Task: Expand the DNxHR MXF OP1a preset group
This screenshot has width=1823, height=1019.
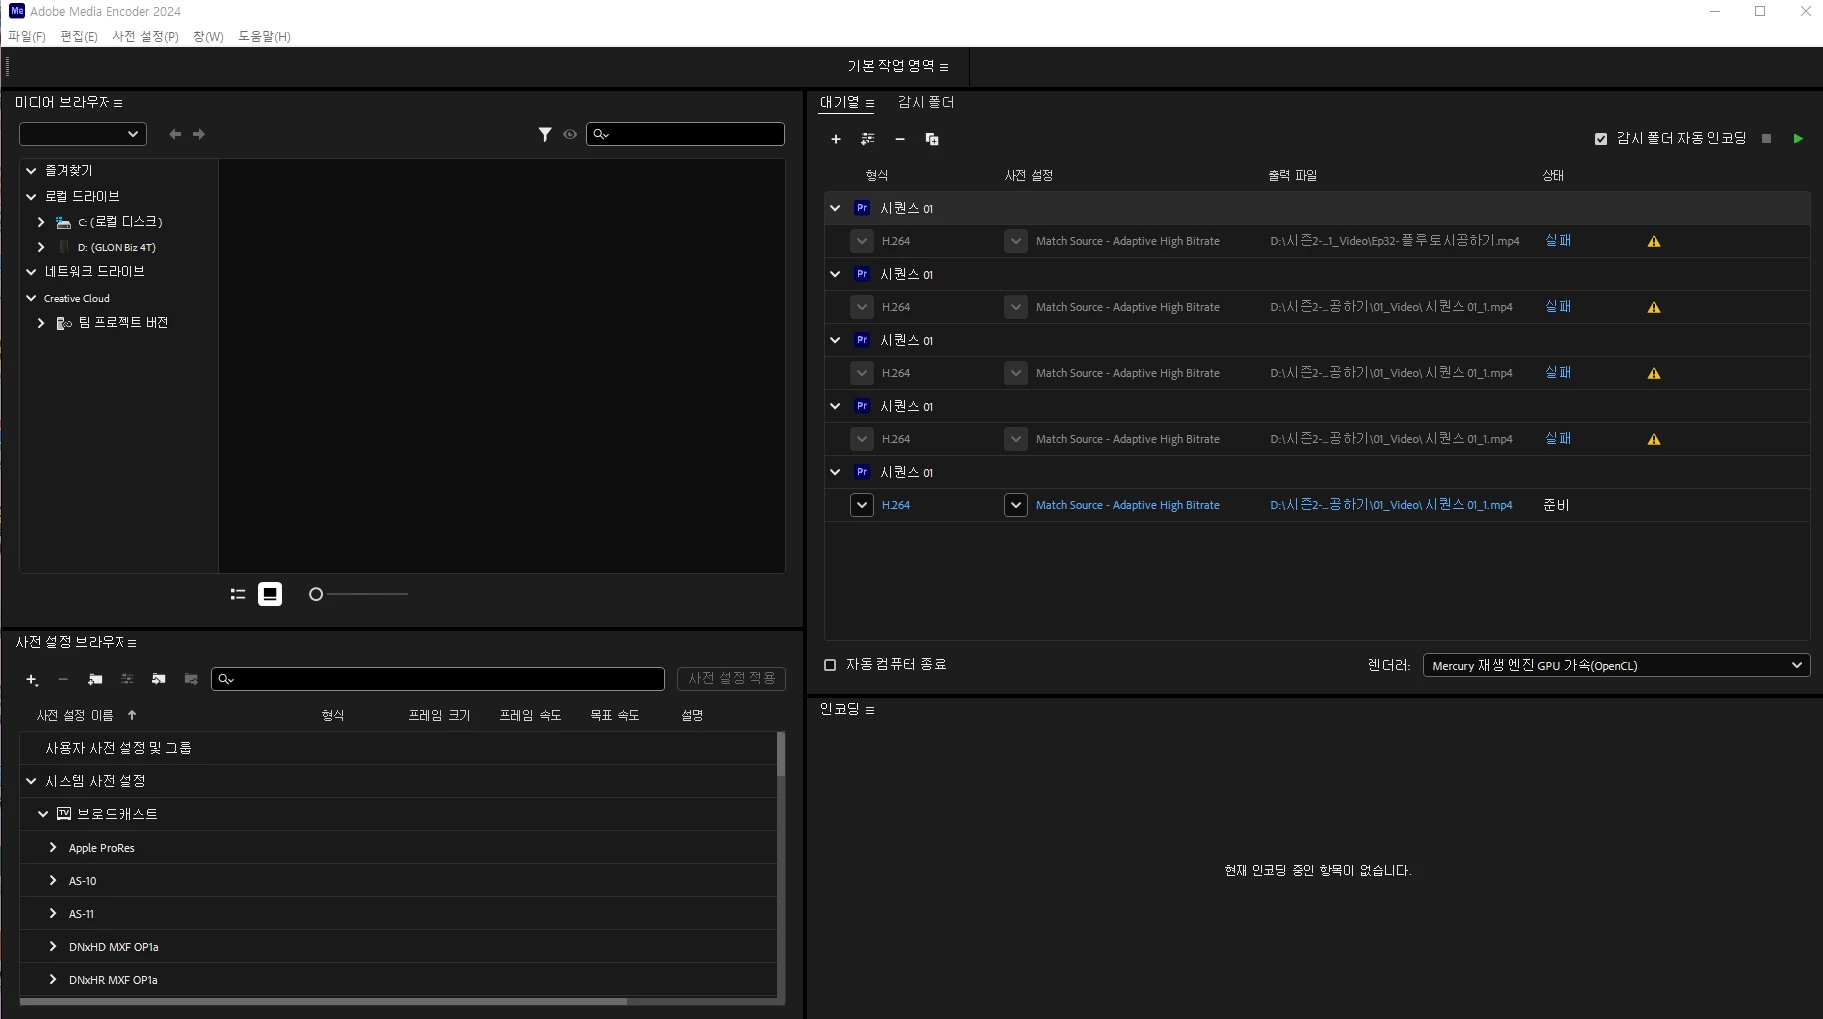Action: (53, 979)
